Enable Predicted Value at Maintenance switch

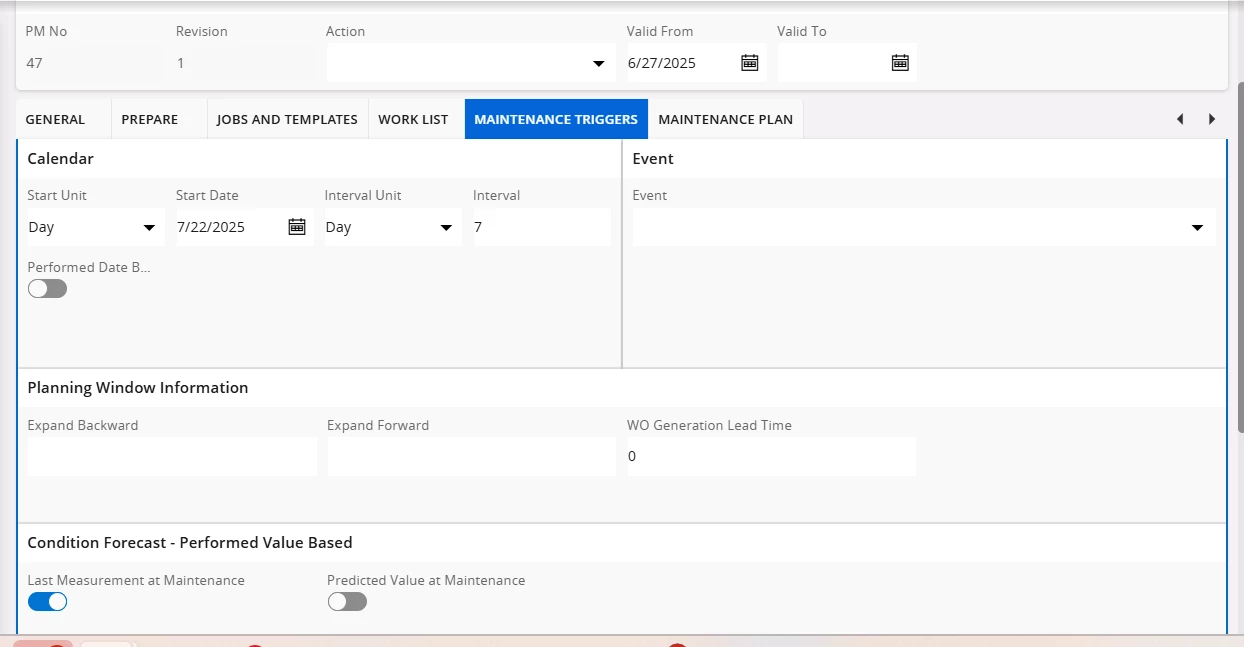pos(347,602)
